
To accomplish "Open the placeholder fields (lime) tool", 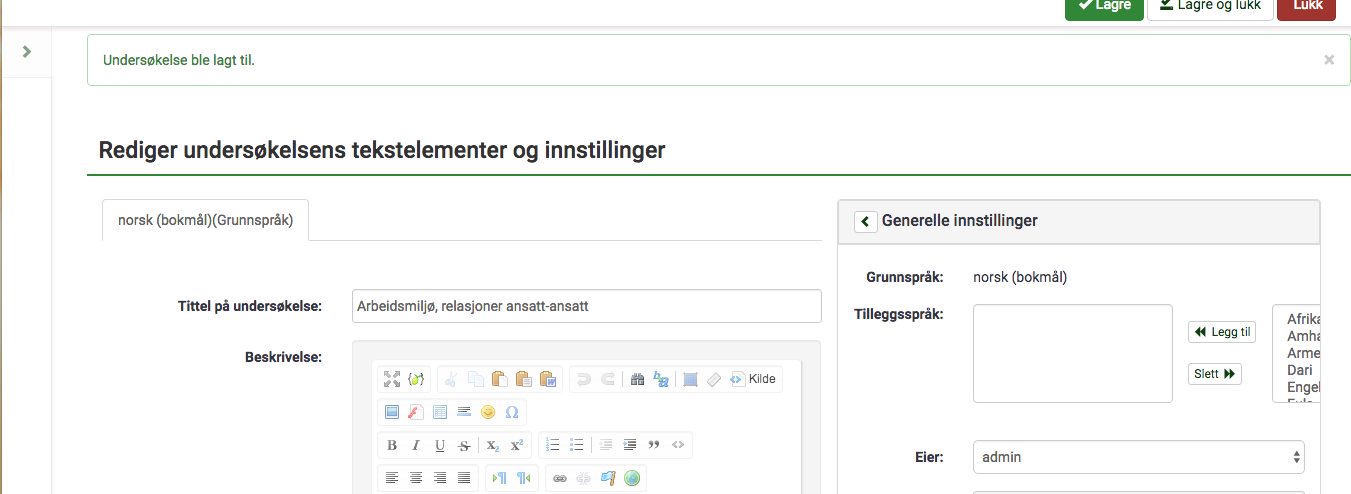I will tap(416, 379).
